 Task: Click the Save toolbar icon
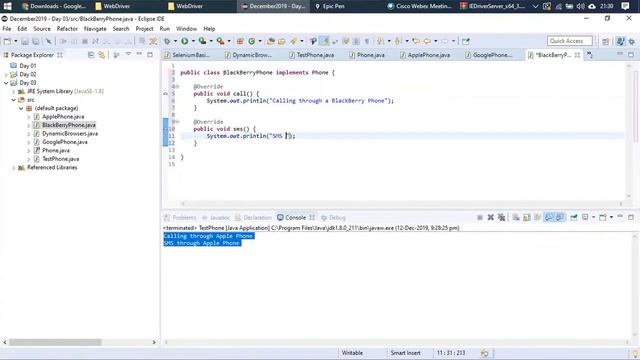(25, 41)
